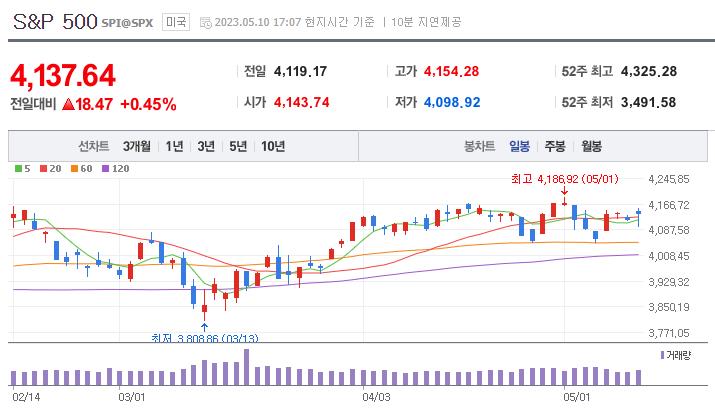Click the tallest volume bar in mid-March

(247, 368)
